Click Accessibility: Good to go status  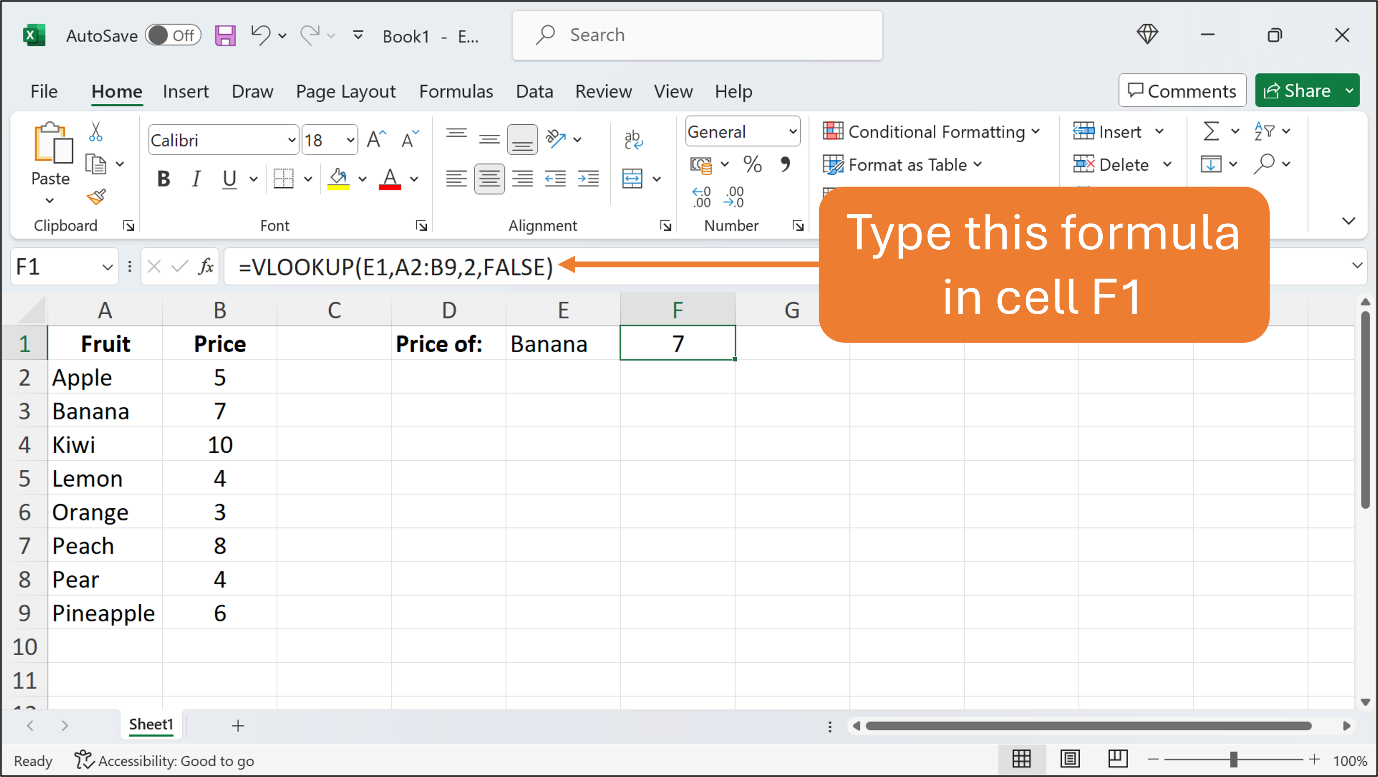pyautogui.click(x=165, y=761)
